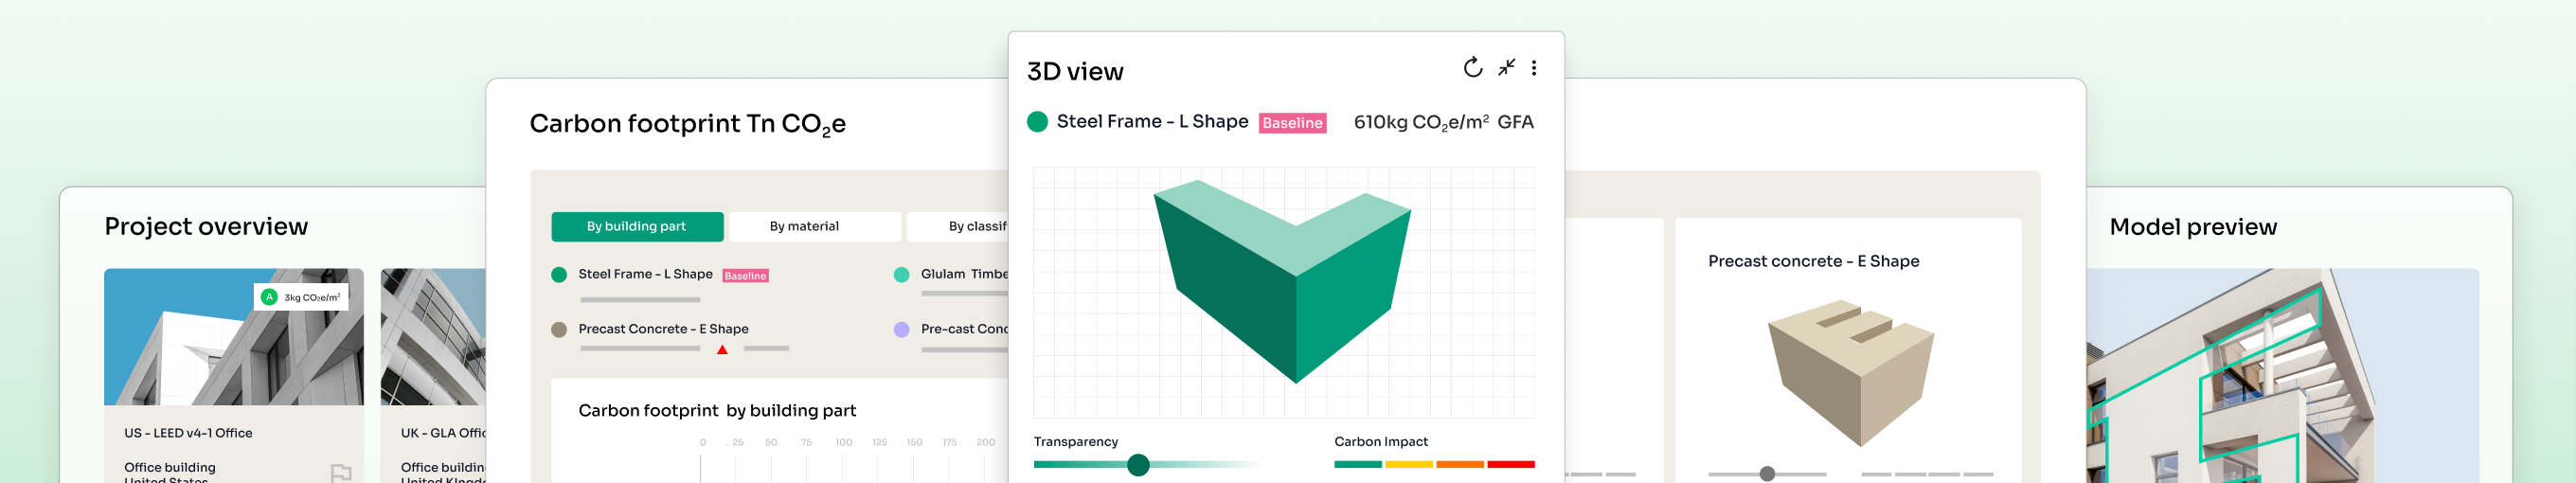Toggle the Glulam Timber legend dot
The image size is (2576, 483).
point(901,275)
